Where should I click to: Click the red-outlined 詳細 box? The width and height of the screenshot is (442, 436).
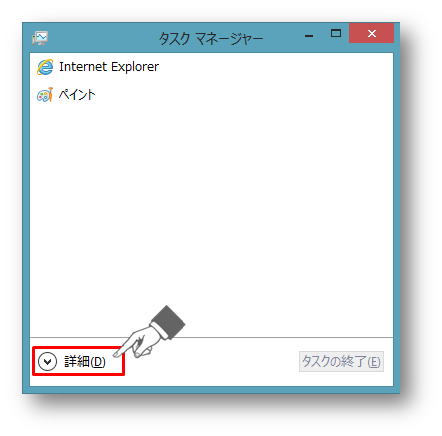78,362
